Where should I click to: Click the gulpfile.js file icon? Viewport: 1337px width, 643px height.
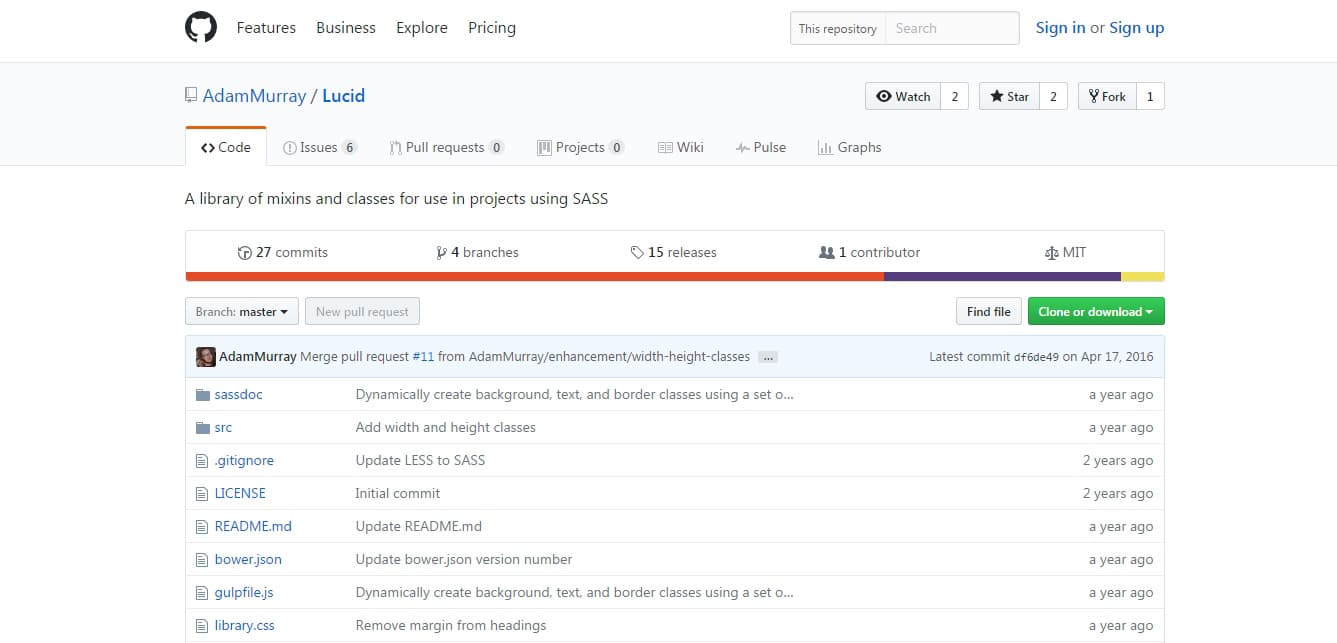coord(202,592)
